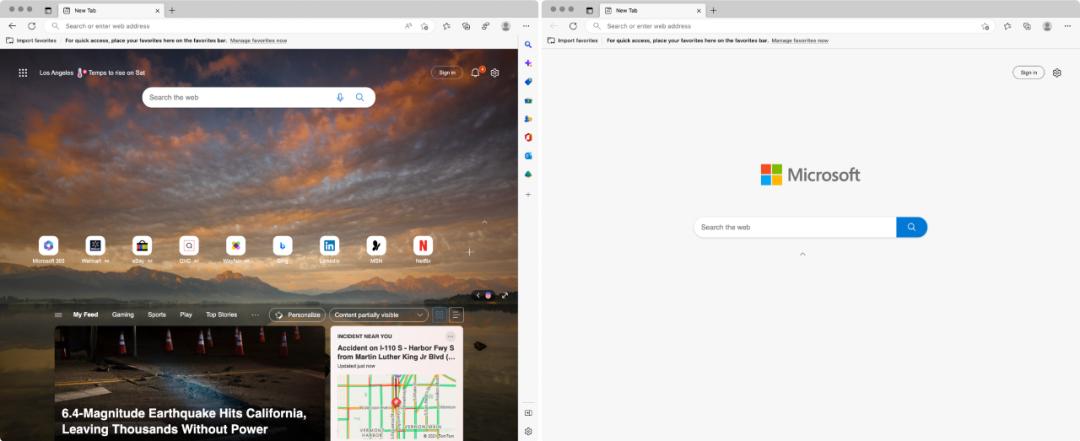Open page settings gear on the right page

point(1057,72)
